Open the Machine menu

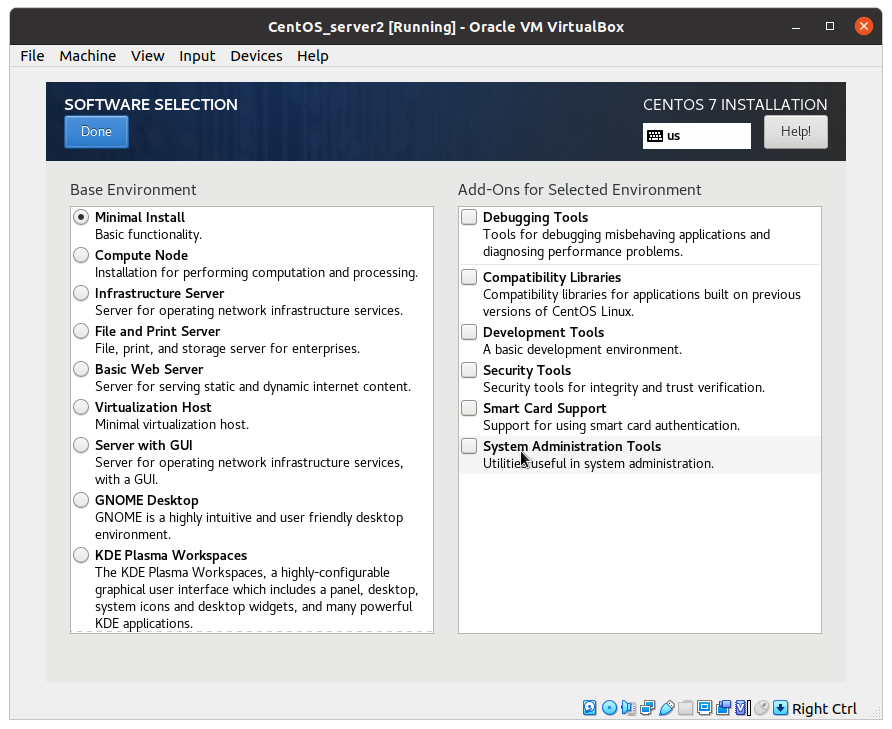(x=87, y=56)
